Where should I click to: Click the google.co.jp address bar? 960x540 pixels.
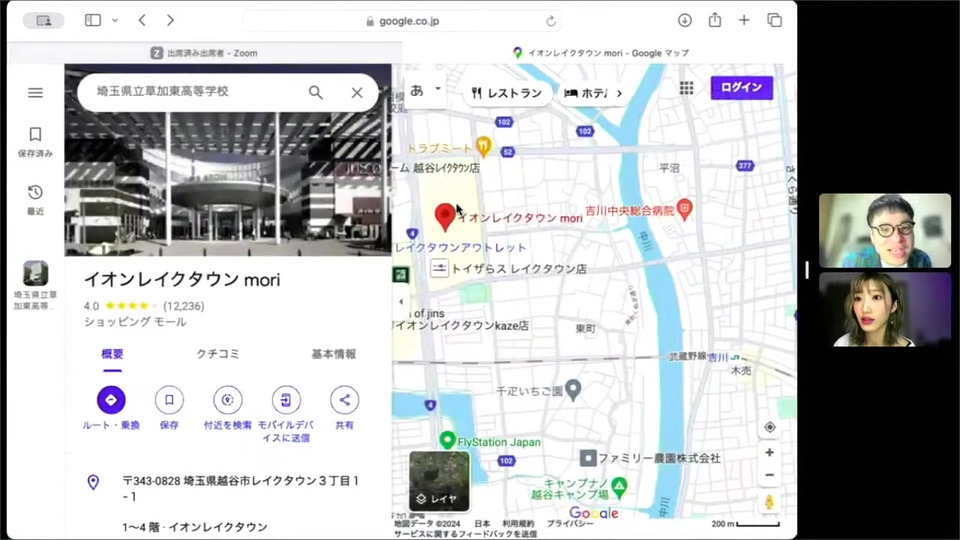click(402, 21)
